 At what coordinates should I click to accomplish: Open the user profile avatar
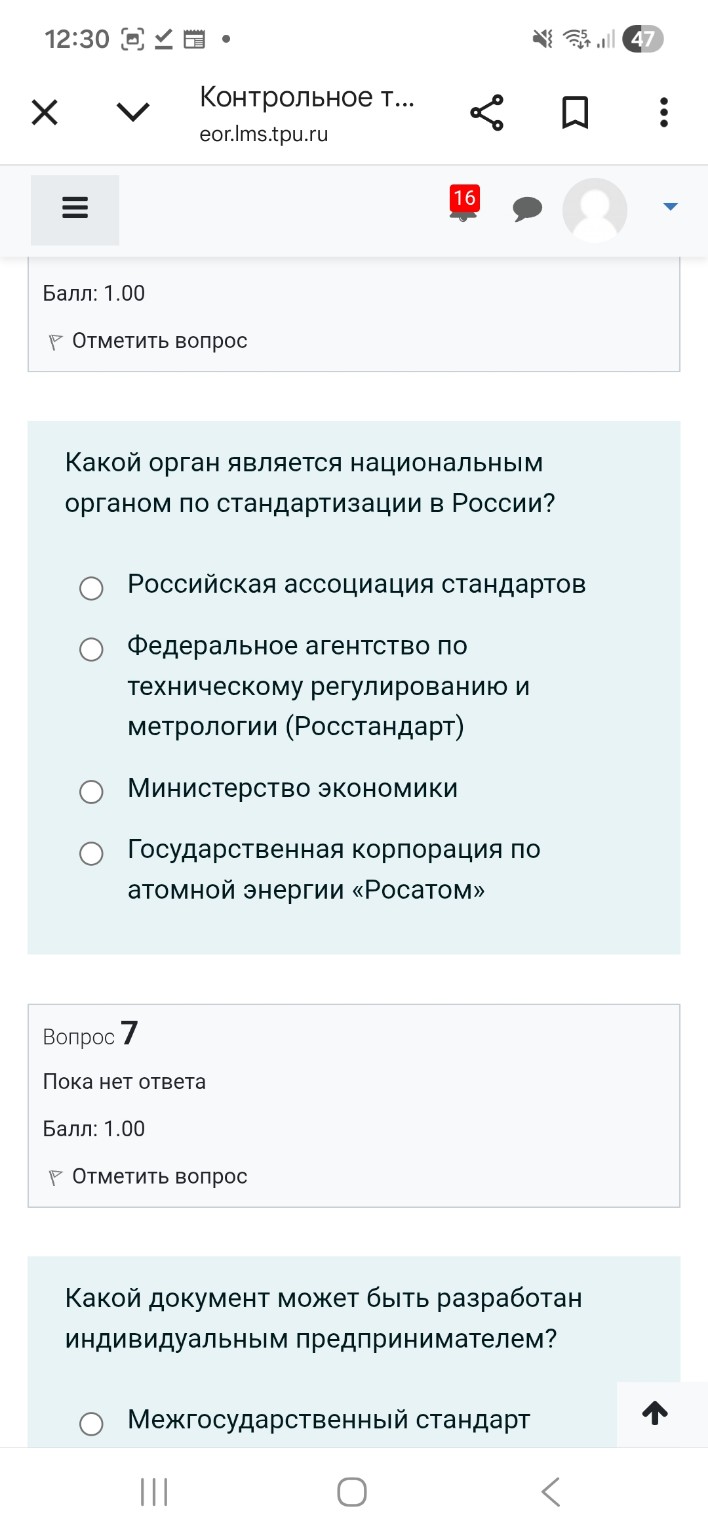click(x=595, y=210)
